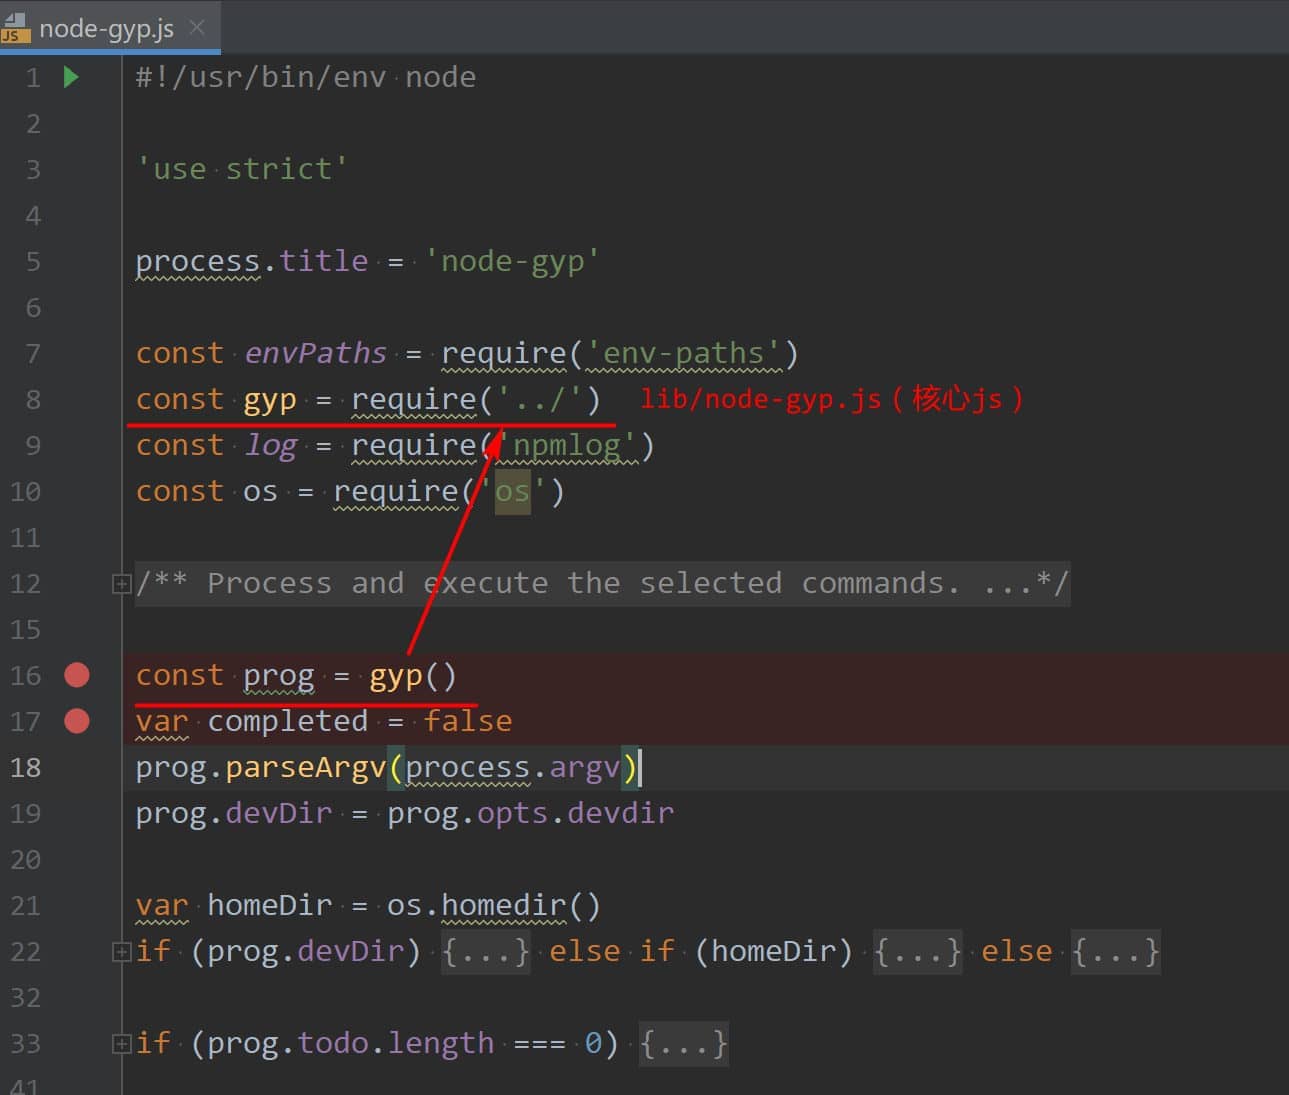Click the 'npmlog' string

pyautogui.click(x=567, y=445)
